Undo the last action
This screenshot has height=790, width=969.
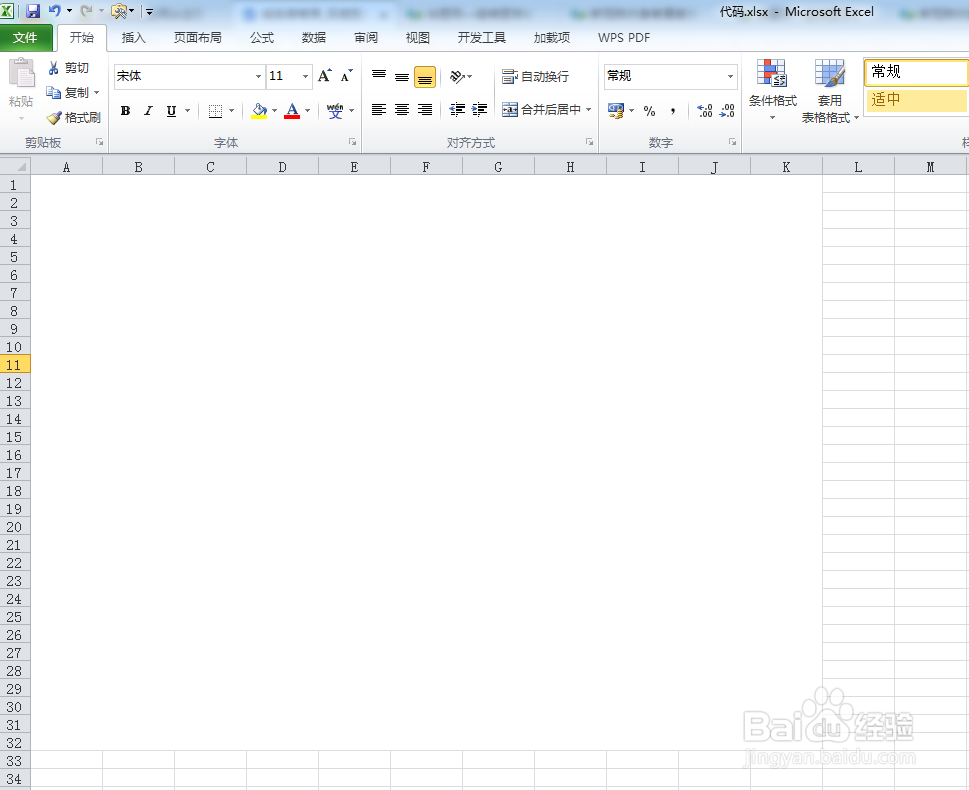[x=54, y=11]
